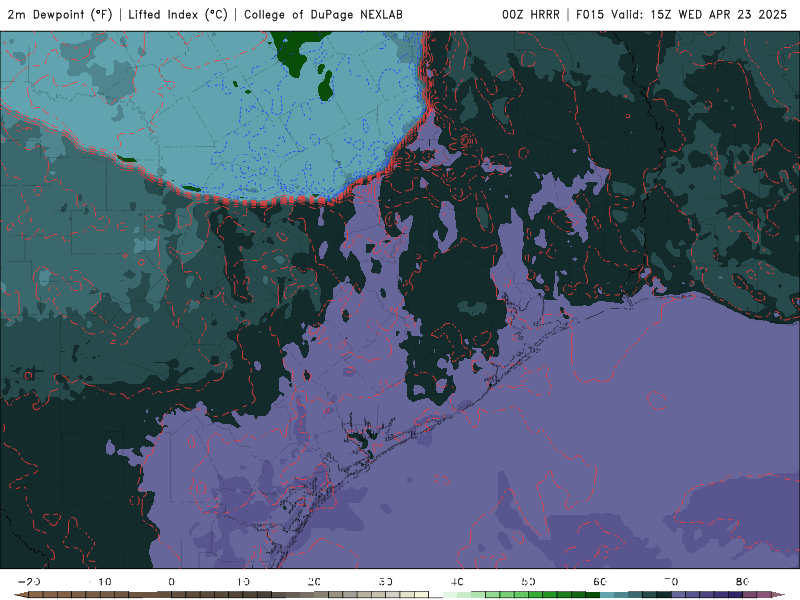Click the 'Lifted Index (°C)' header label
This screenshot has width=800, height=600.
(178, 14)
